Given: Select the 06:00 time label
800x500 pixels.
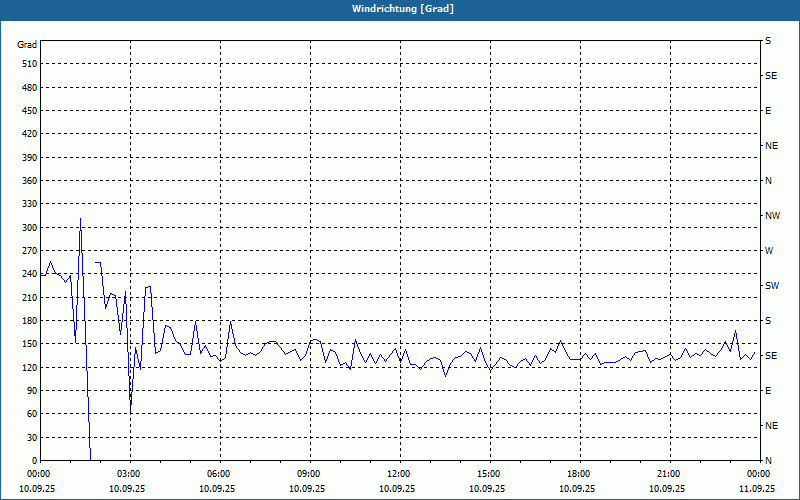Looking at the screenshot, I should pos(220,474).
